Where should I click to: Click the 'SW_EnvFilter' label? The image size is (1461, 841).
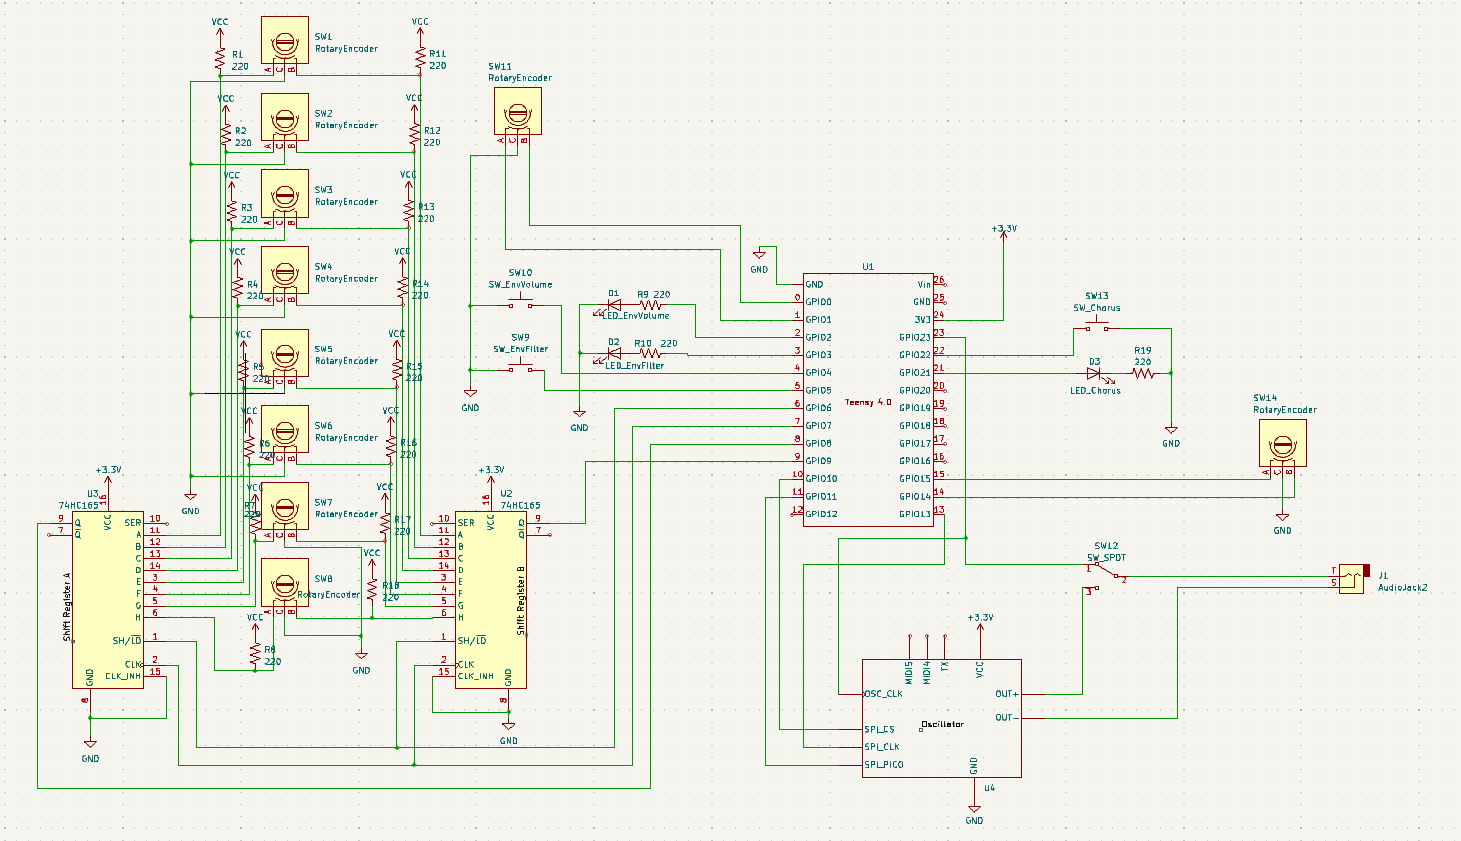click(x=520, y=350)
